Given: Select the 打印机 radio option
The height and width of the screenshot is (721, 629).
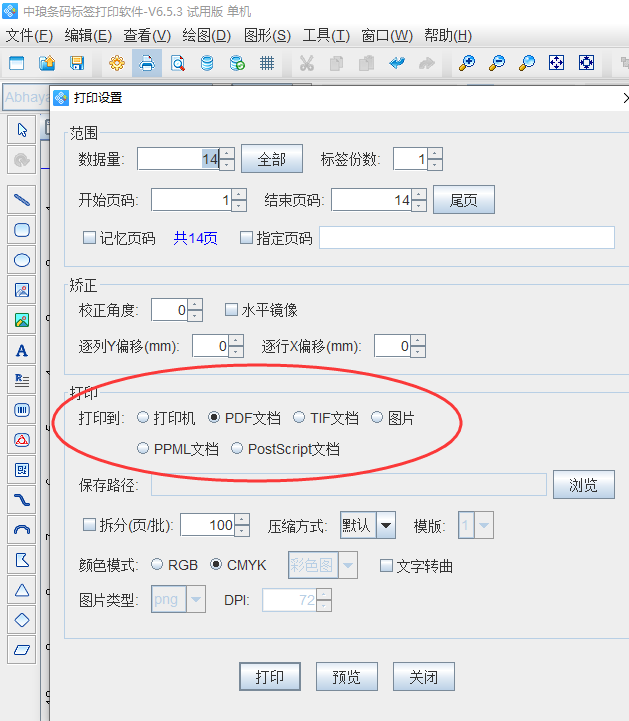Looking at the screenshot, I should pos(144,418).
